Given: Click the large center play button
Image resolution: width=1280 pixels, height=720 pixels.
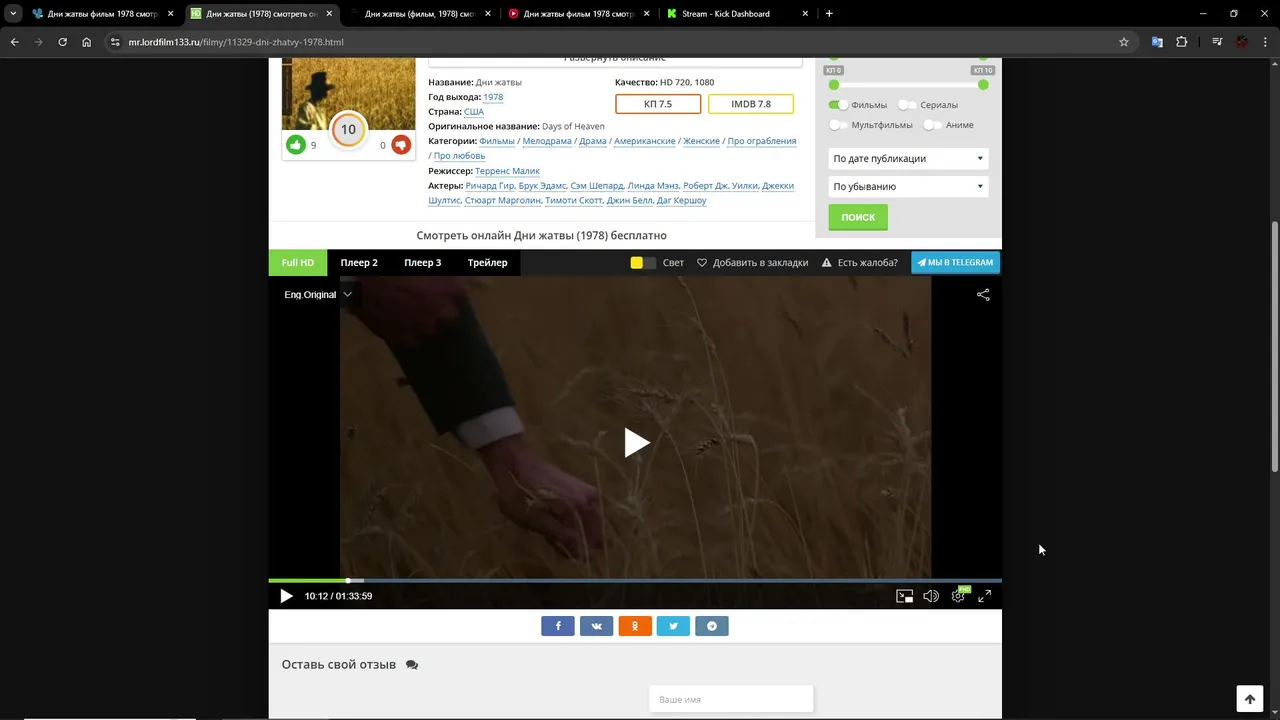Looking at the screenshot, I should [x=636, y=443].
